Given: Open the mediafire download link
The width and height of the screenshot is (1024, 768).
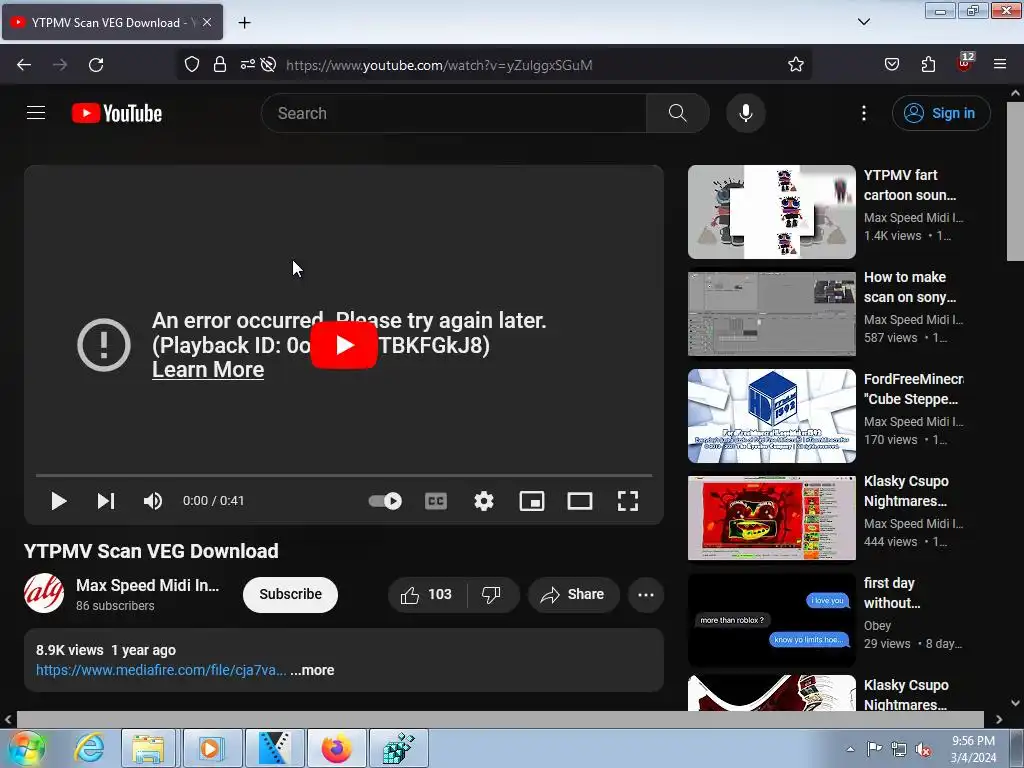Looking at the screenshot, I should pyautogui.click(x=161, y=670).
